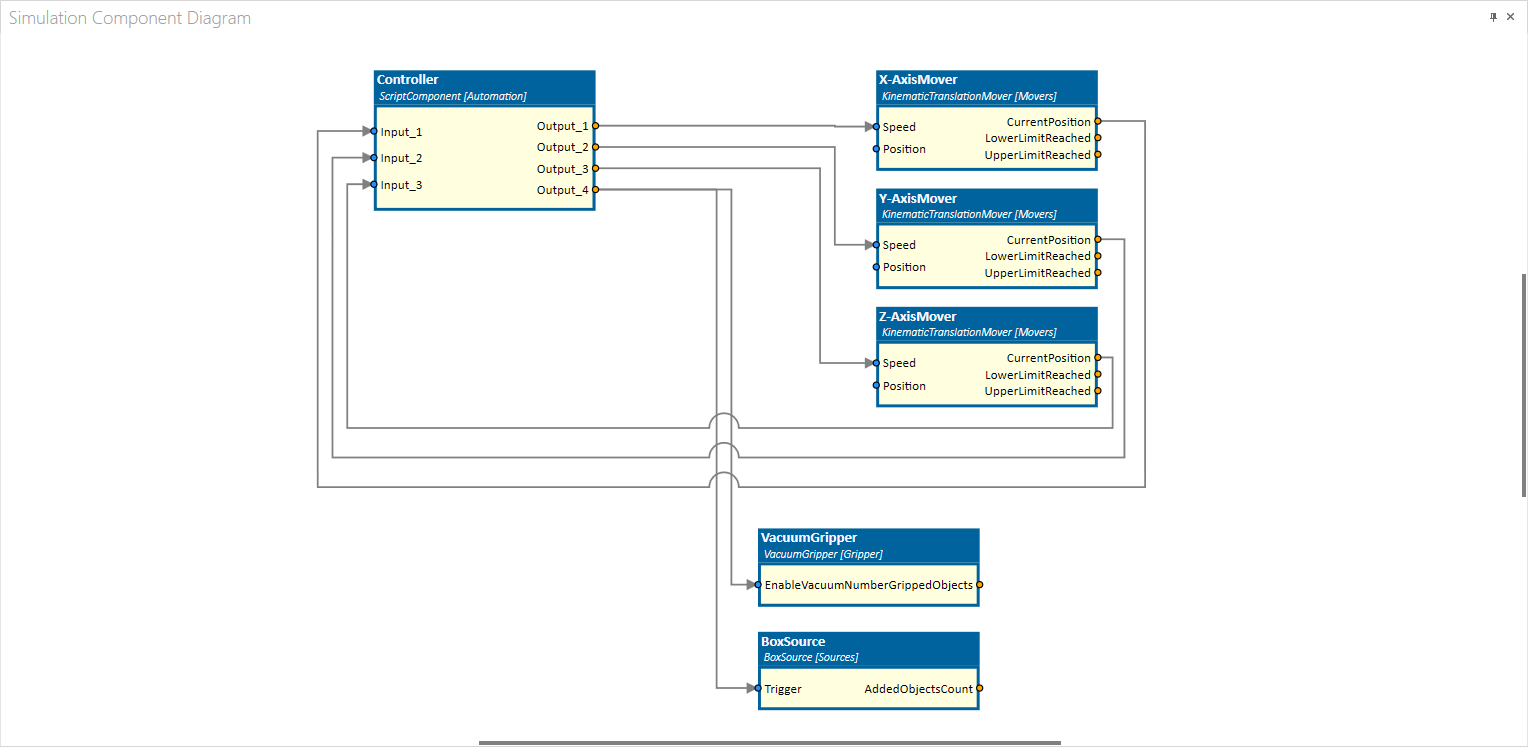Image resolution: width=1528 pixels, height=747 pixels.
Task: Click the horizontal scrollbar thumb
Action: click(x=770, y=743)
